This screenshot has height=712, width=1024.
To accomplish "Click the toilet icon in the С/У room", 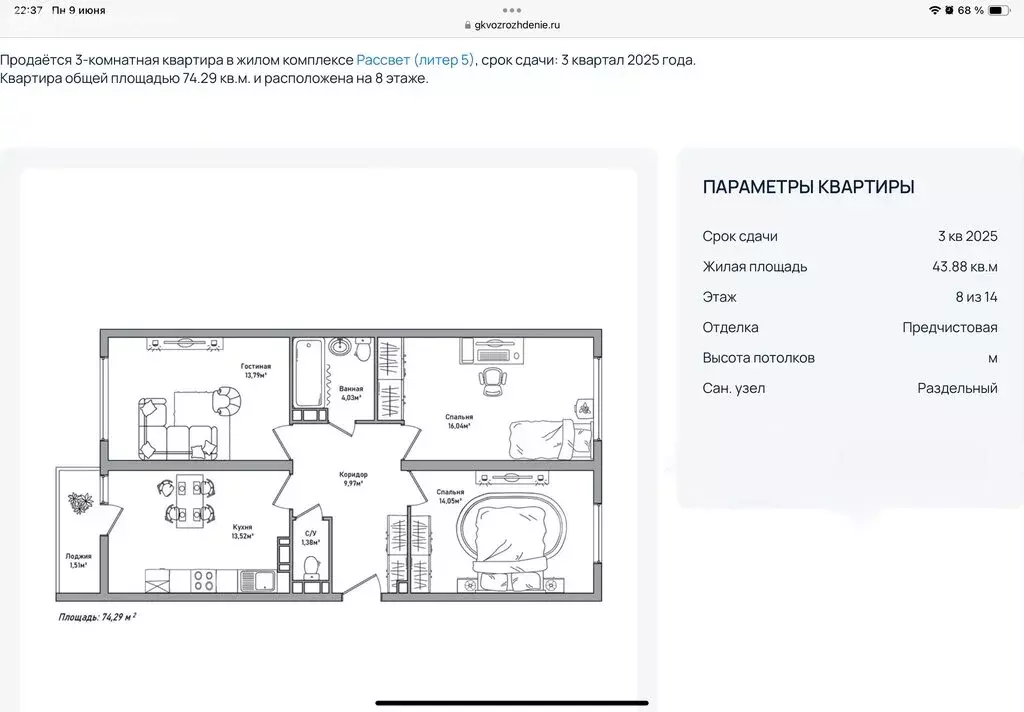I will pos(311,568).
